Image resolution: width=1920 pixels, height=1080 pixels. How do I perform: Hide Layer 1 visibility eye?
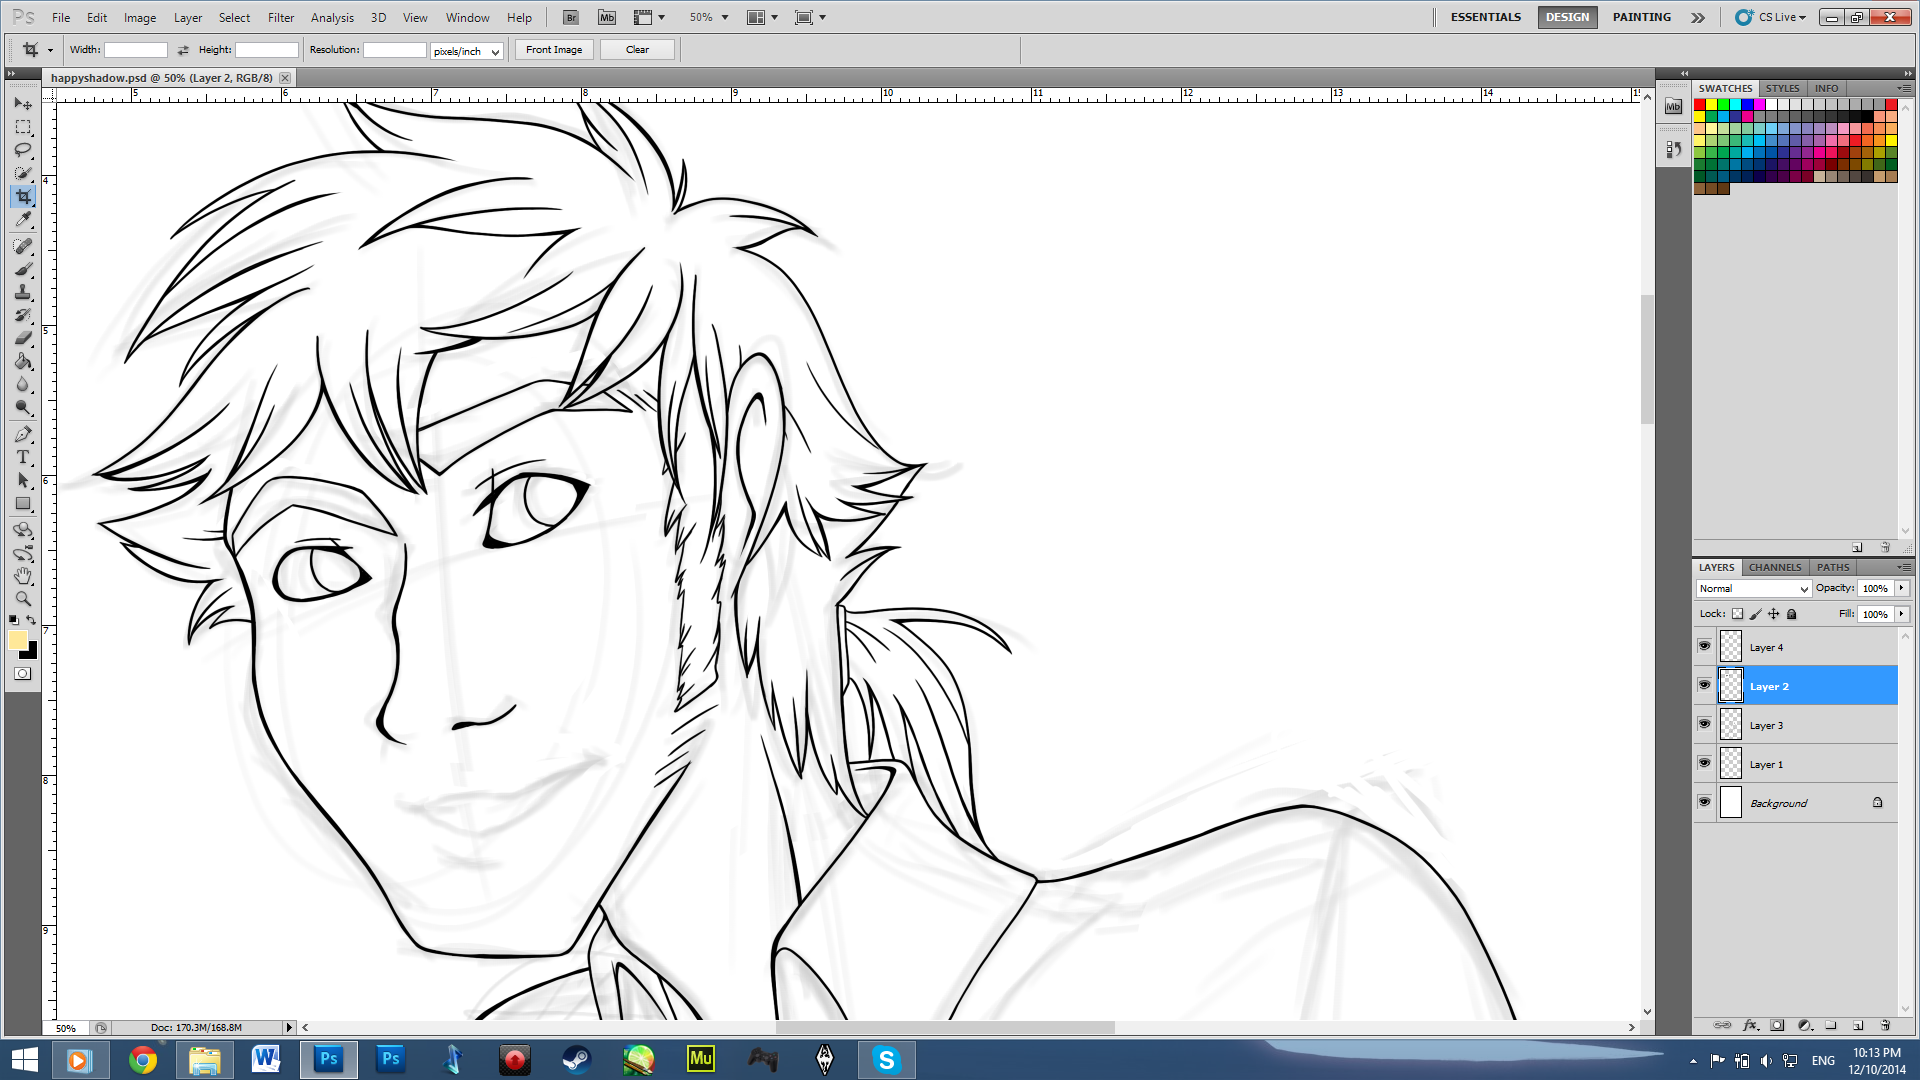tap(1704, 763)
